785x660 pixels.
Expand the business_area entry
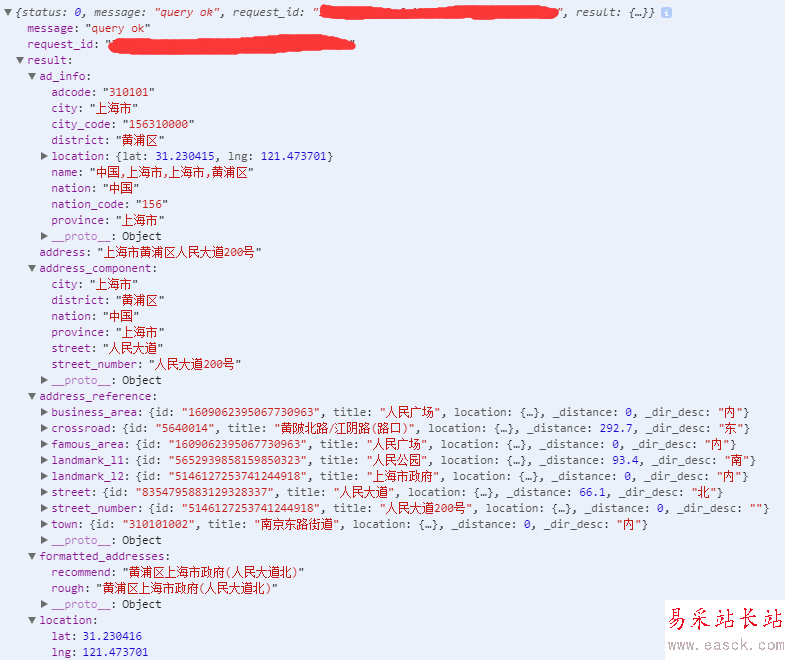click(x=44, y=412)
